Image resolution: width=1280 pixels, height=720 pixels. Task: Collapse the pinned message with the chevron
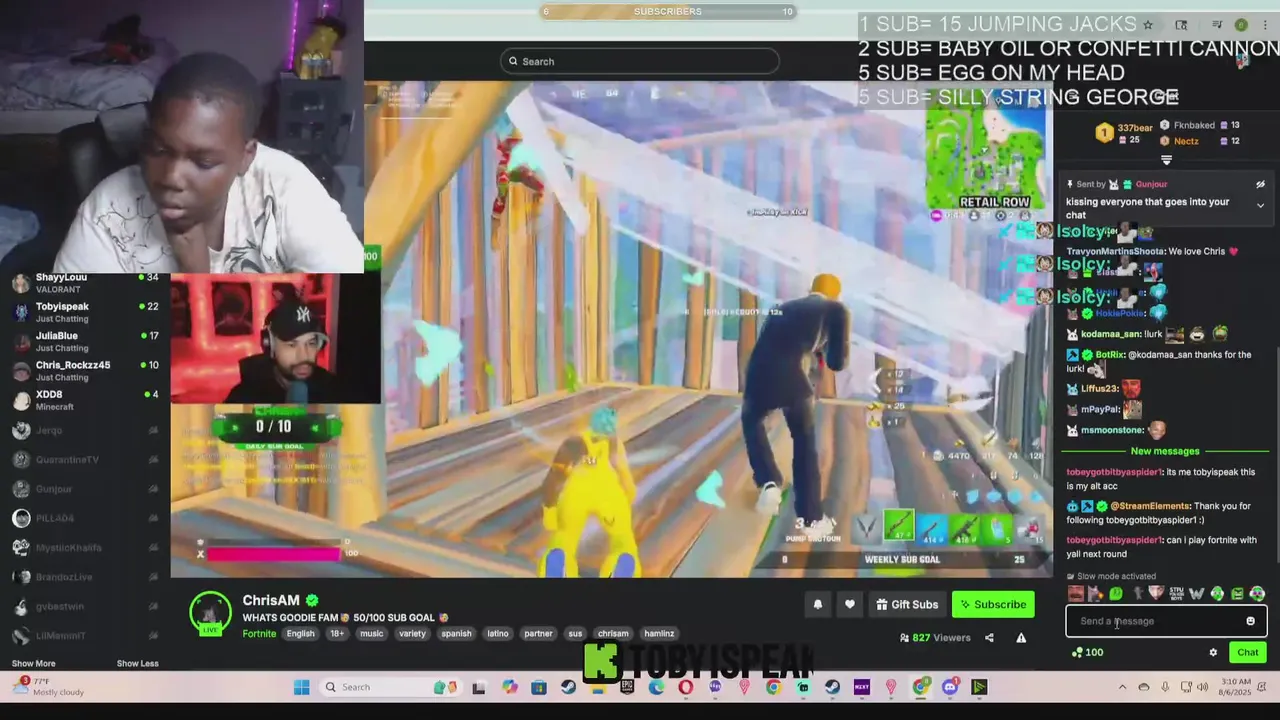tap(1260, 205)
